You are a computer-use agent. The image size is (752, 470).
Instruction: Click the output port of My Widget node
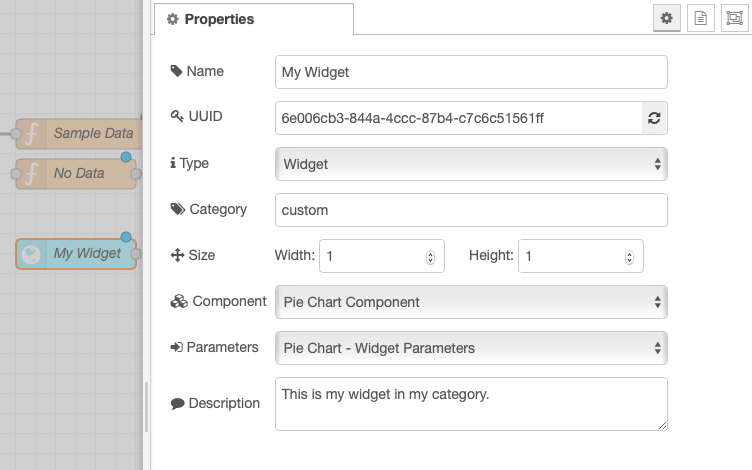tap(136, 254)
